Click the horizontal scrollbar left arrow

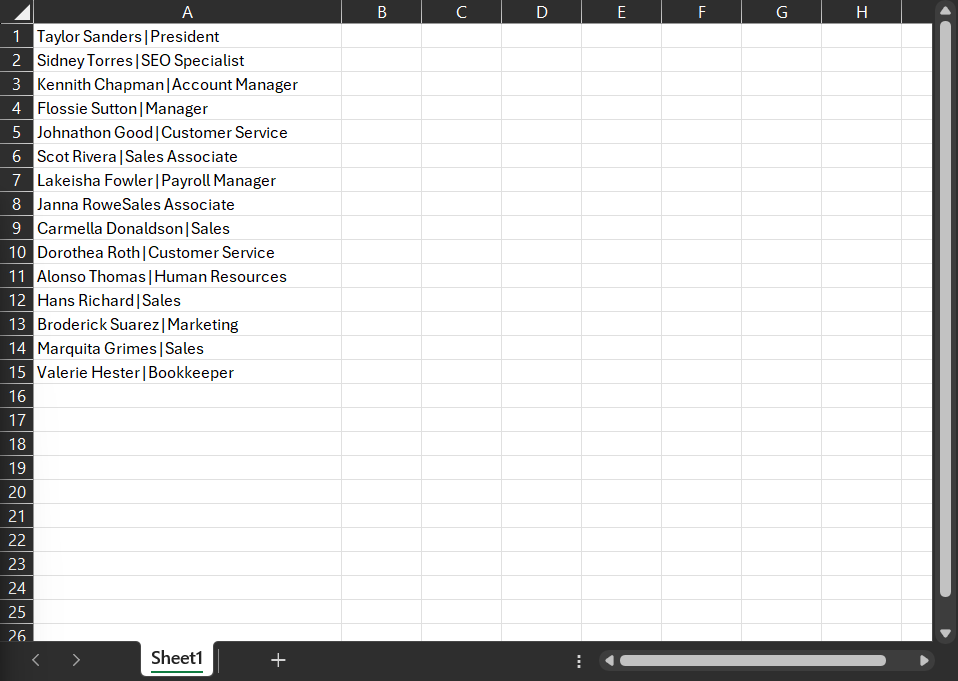click(609, 660)
